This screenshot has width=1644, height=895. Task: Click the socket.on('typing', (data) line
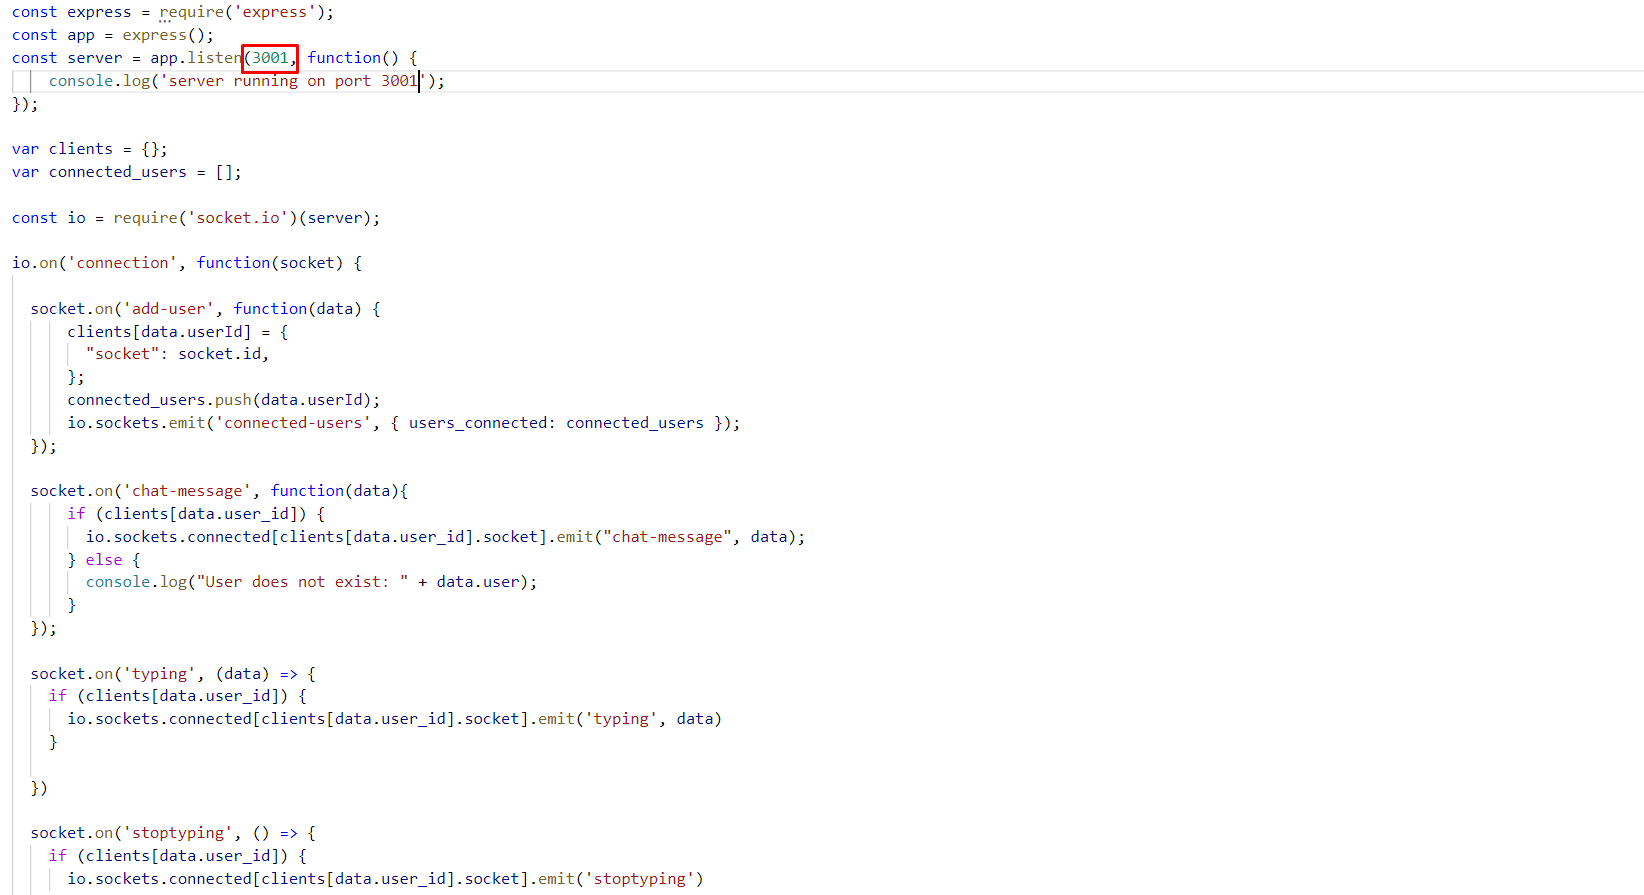click(173, 674)
